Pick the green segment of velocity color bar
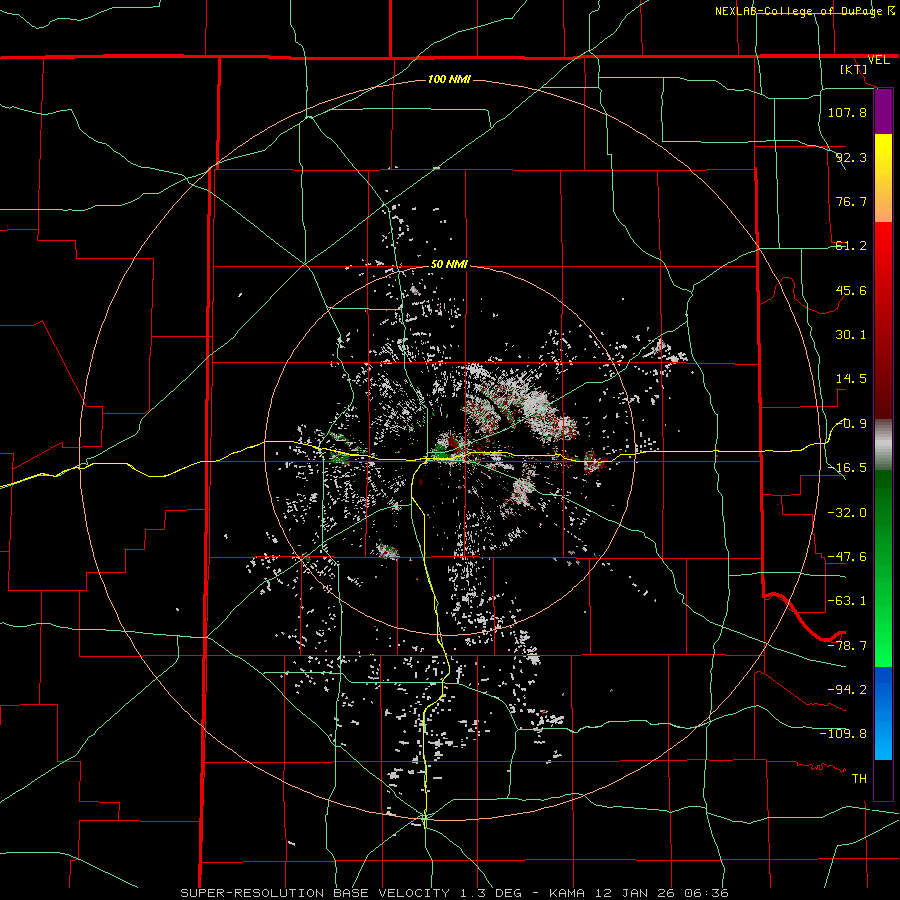 point(883,568)
